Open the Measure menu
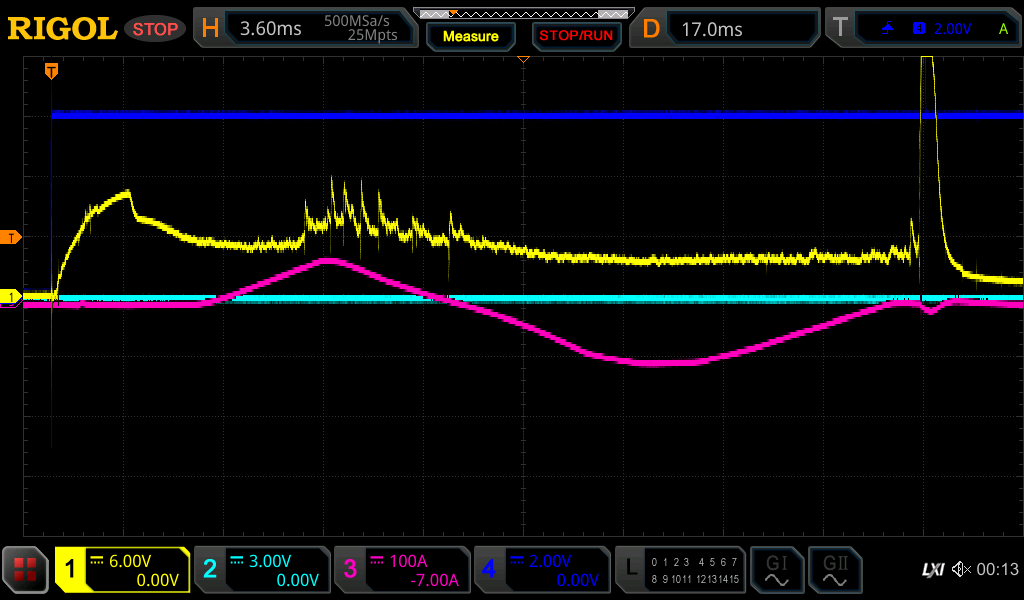The width and height of the screenshot is (1024, 600). click(x=470, y=36)
